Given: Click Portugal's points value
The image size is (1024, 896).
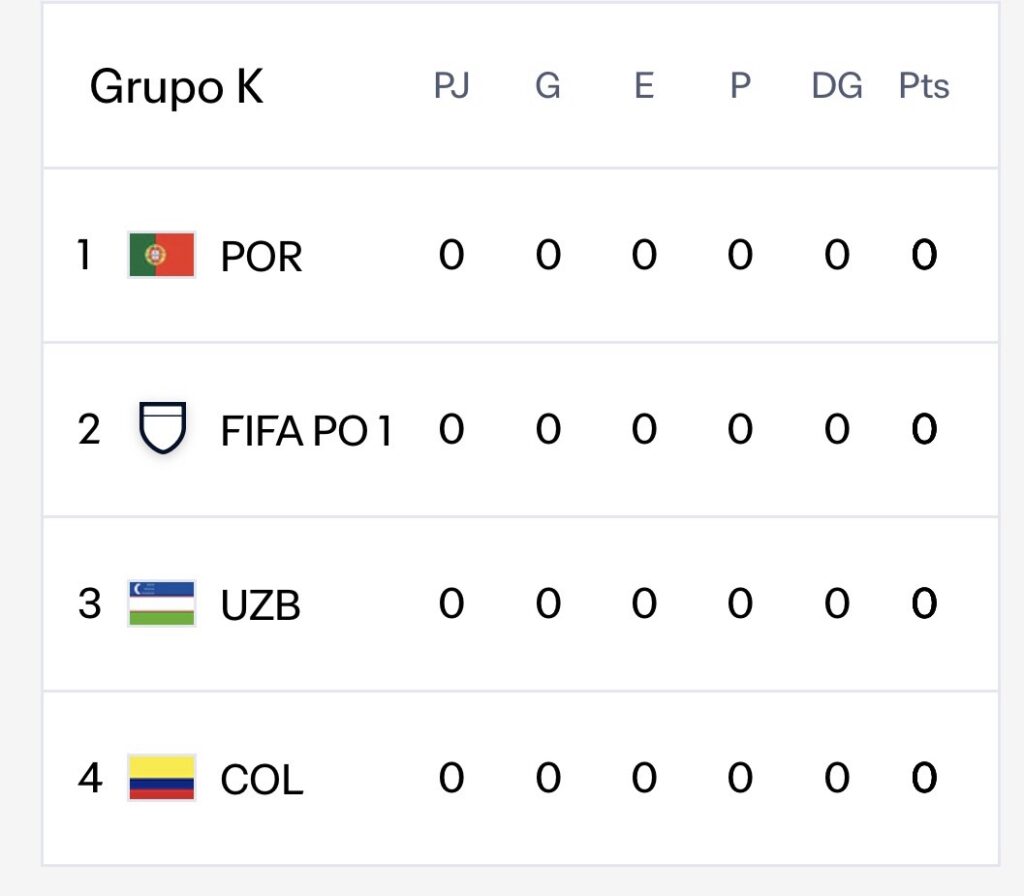Looking at the screenshot, I should click(924, 256).
